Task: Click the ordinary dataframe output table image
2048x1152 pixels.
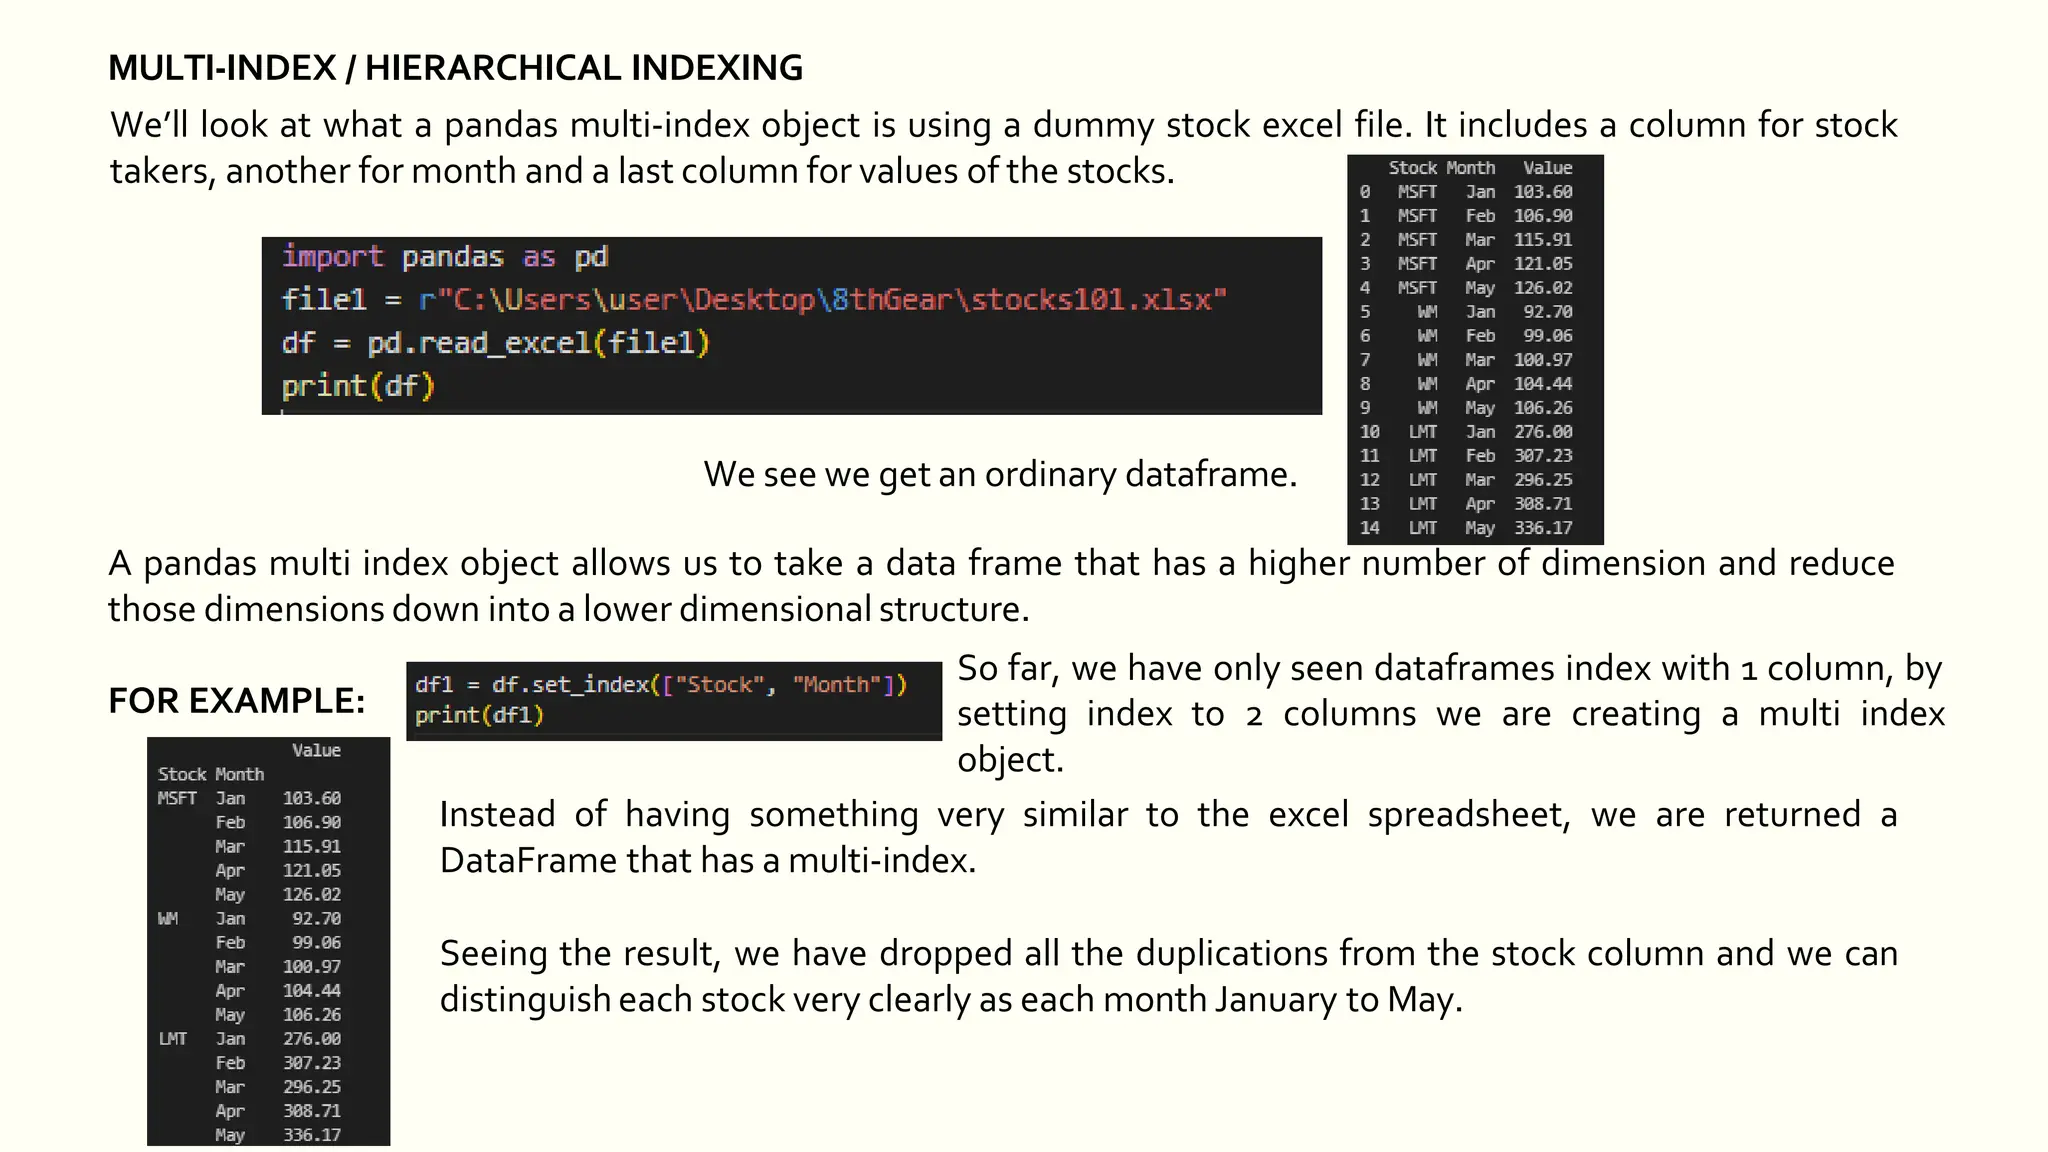Action: click(x=1475, y=349)
